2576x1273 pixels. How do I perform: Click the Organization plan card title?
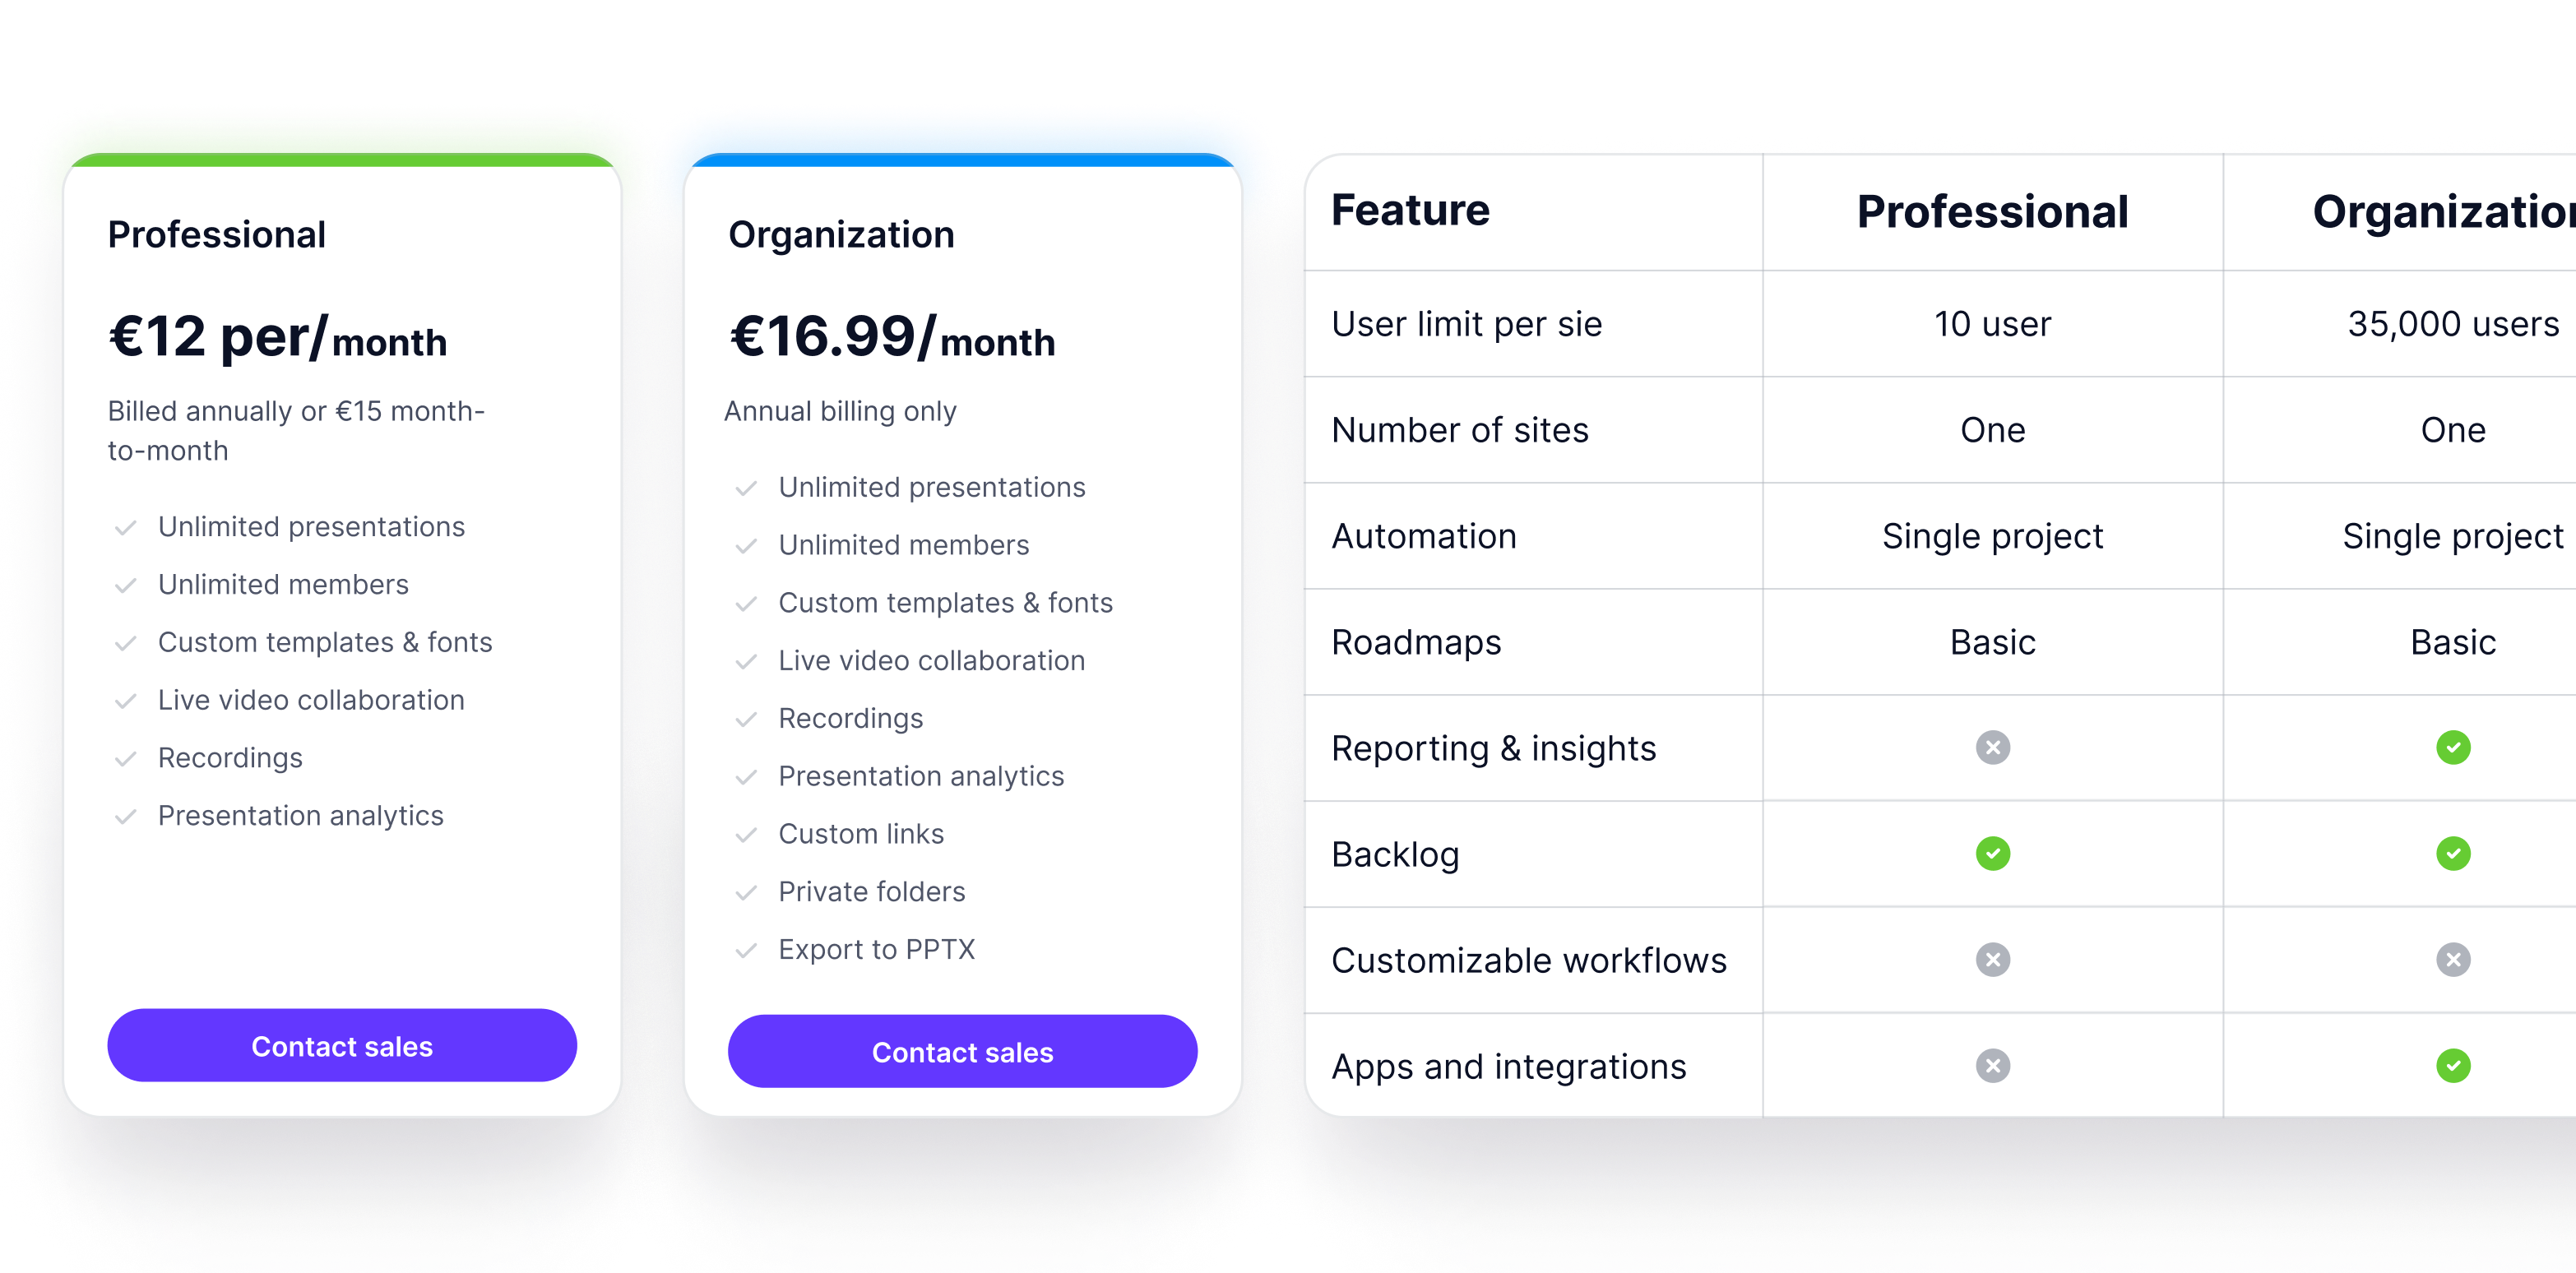[x=841, y=235]
